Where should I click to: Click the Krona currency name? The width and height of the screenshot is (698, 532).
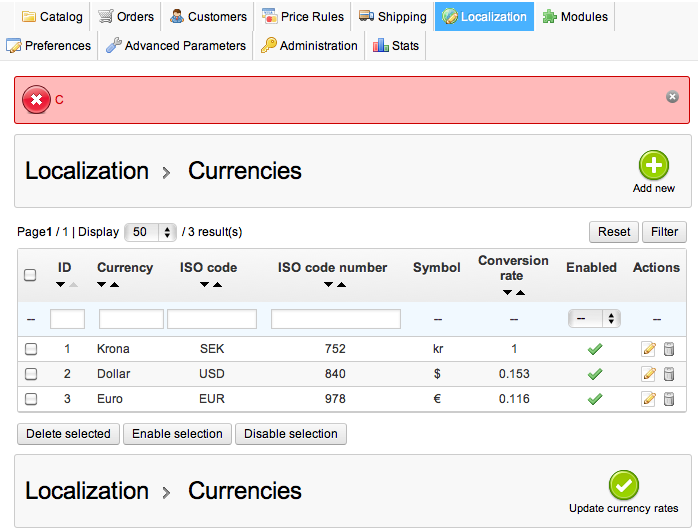(113, 349)
